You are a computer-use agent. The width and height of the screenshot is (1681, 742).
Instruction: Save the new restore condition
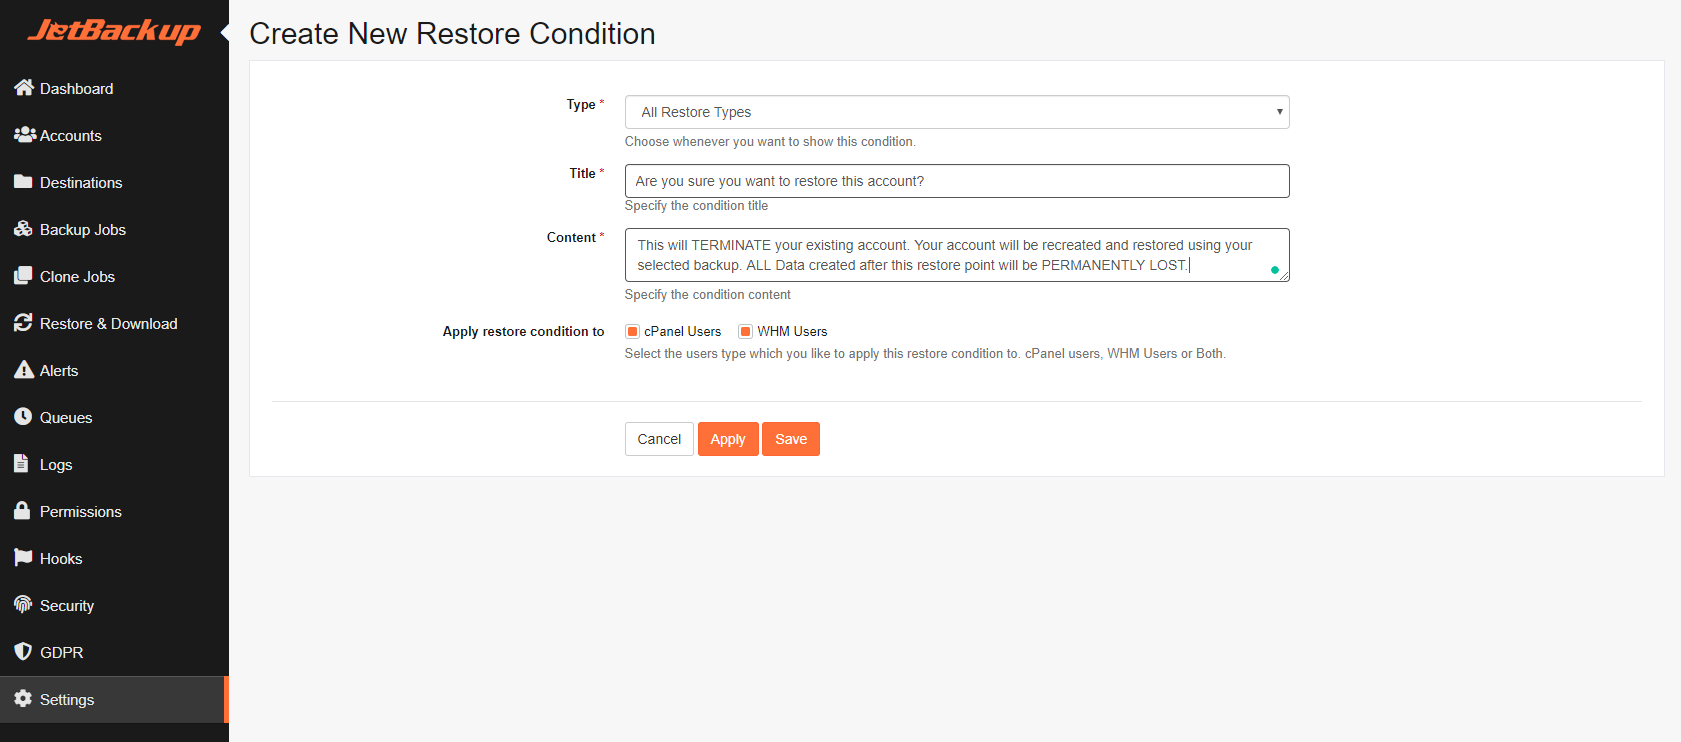pos(791,439)
